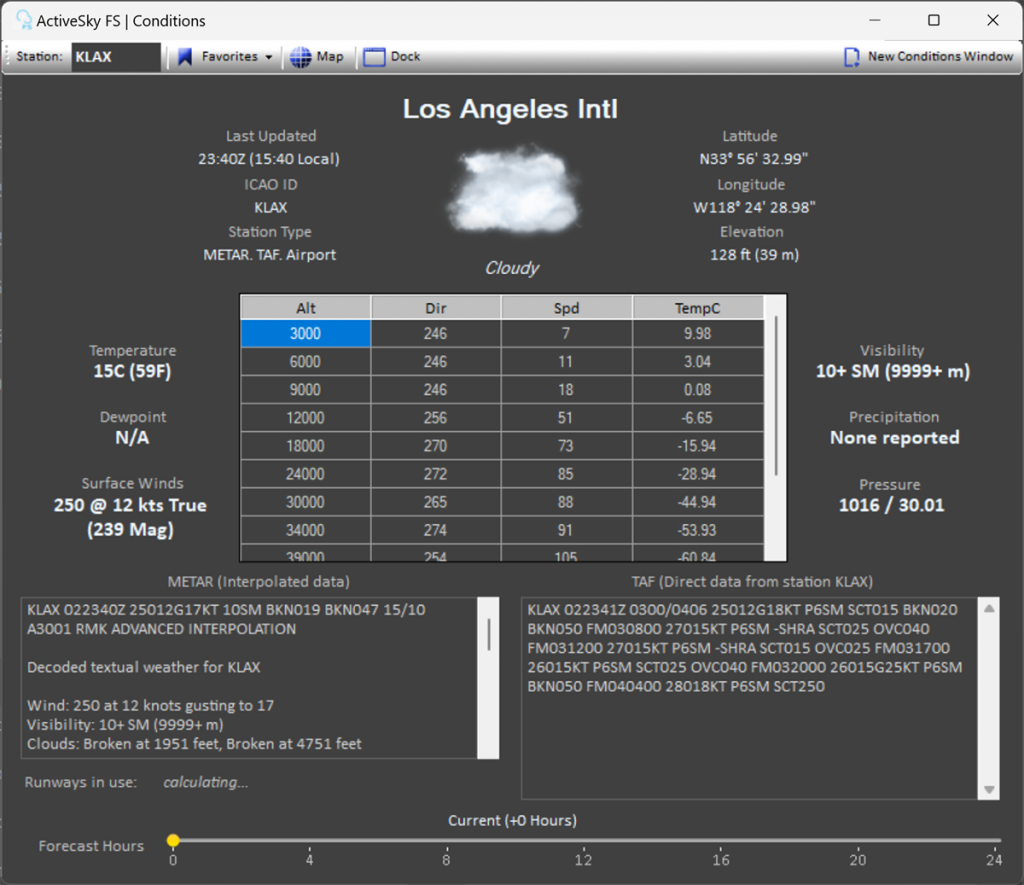Viewport: 1024px width, 885px height.
Task: Click the Los Angeles Intl title text
Action: coord(510,108)
